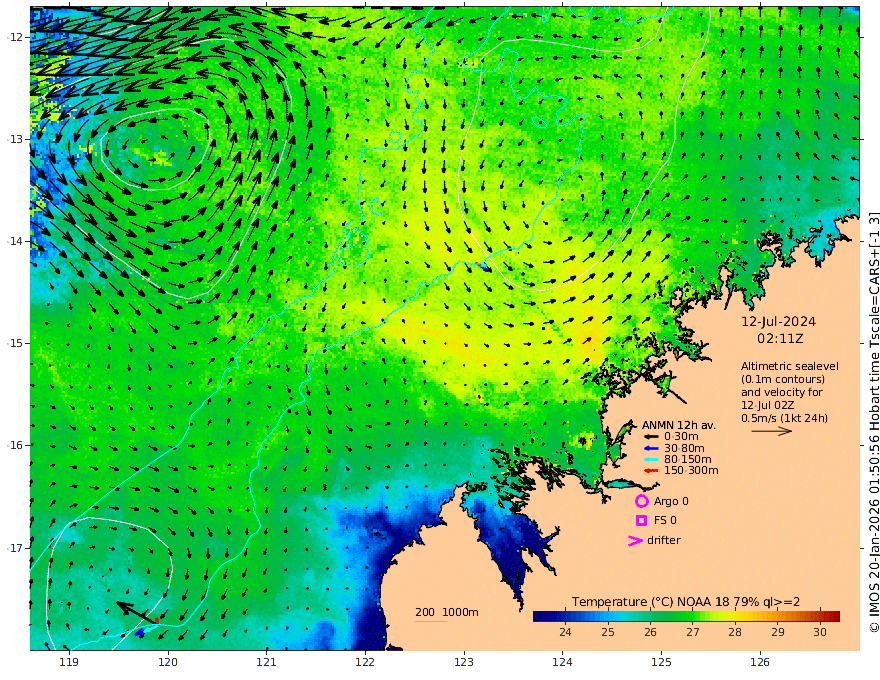
Task: Click the latitude axis label "-16"
Action: click(15, 445)
